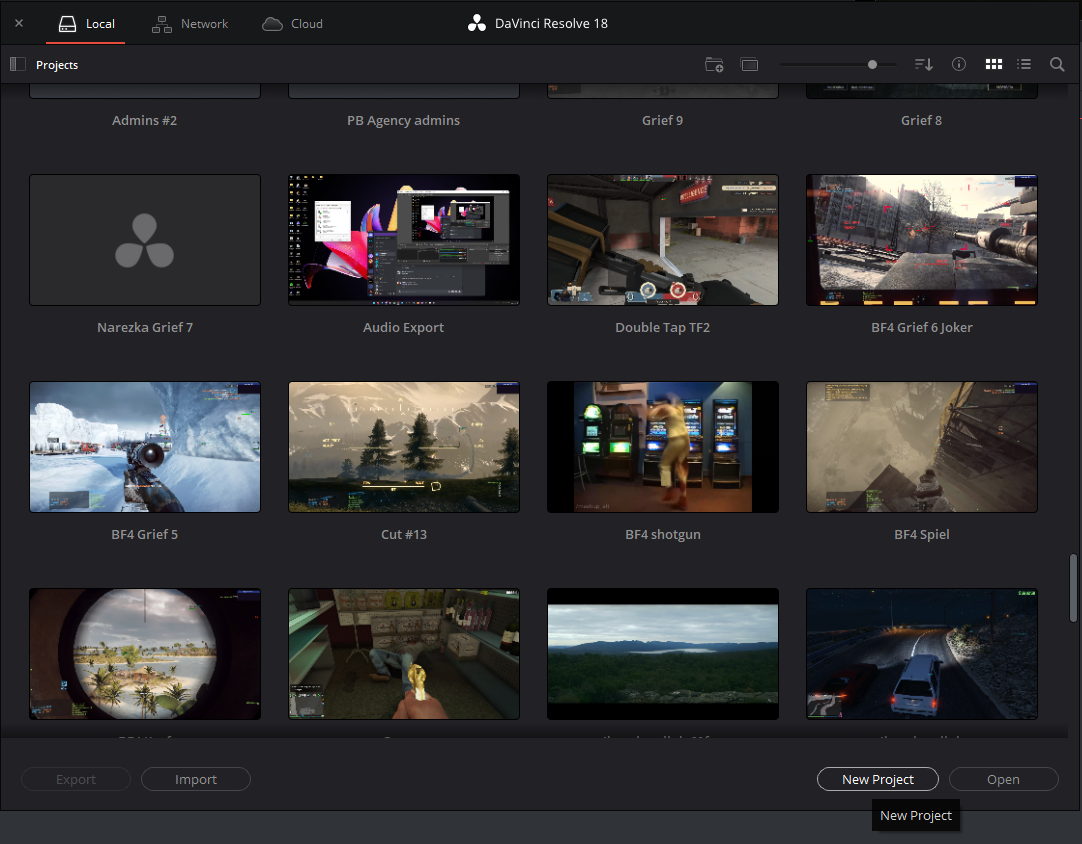Switch to the Network tab

pos(190,23)
